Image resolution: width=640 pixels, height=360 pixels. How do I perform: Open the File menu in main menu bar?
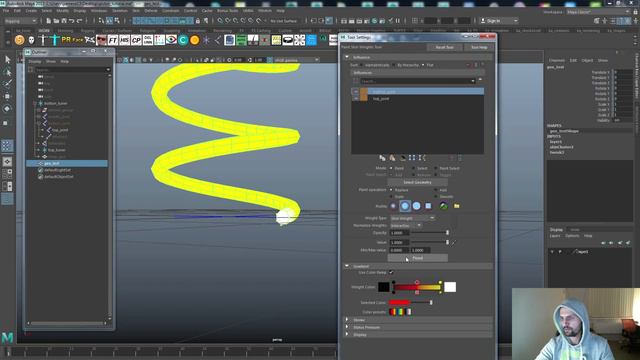[6, 11]
